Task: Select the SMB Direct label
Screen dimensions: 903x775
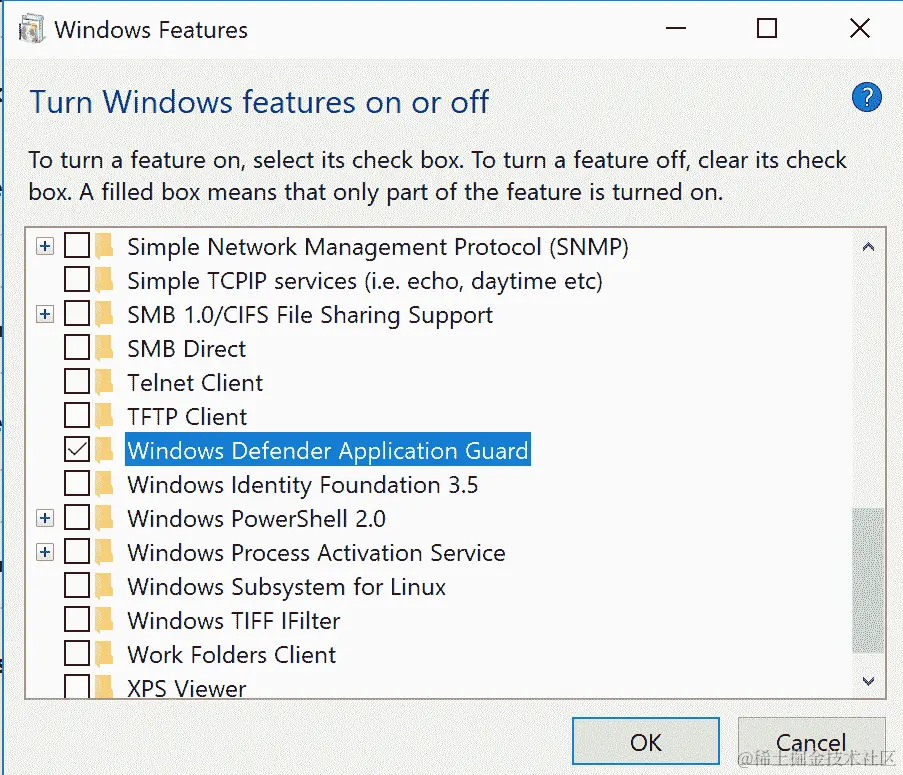Action: pyautogui.click(x=186, y=349)
